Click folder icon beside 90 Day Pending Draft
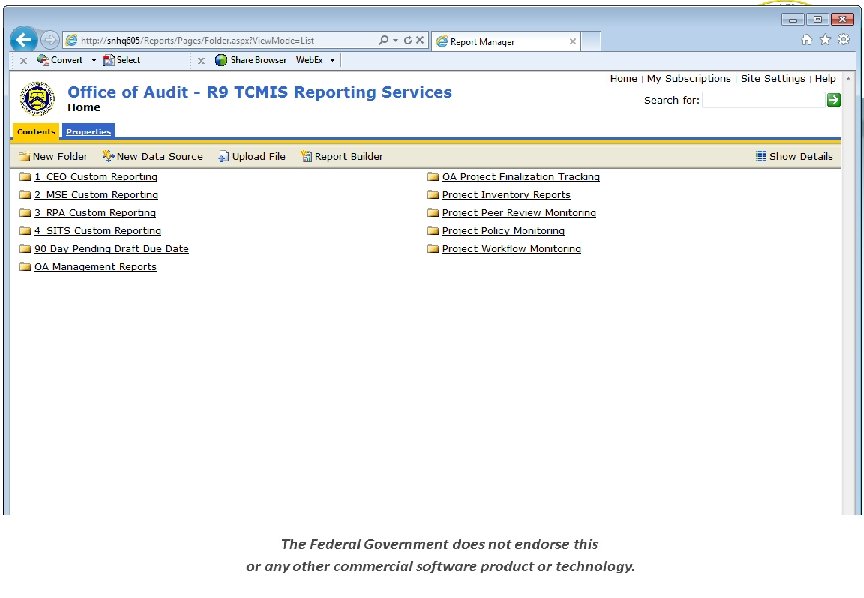This screenshot has height=598, width=864. click(25, 249)
